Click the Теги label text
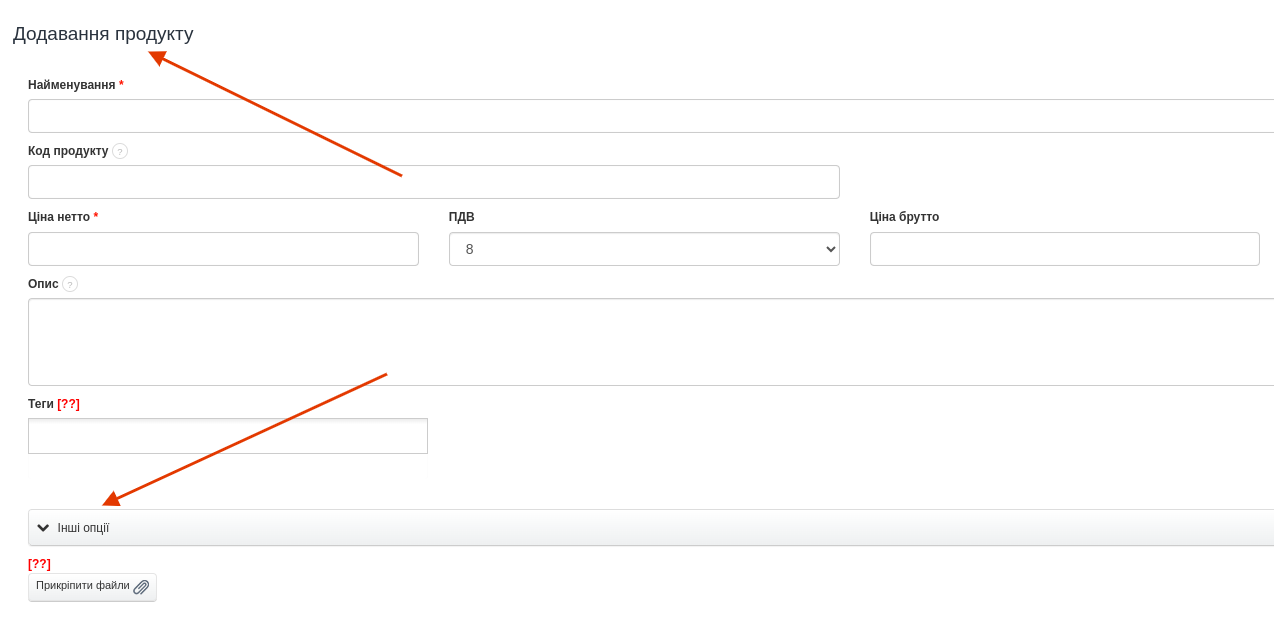This screenshot has height=617, width=1274. [41, 404]
